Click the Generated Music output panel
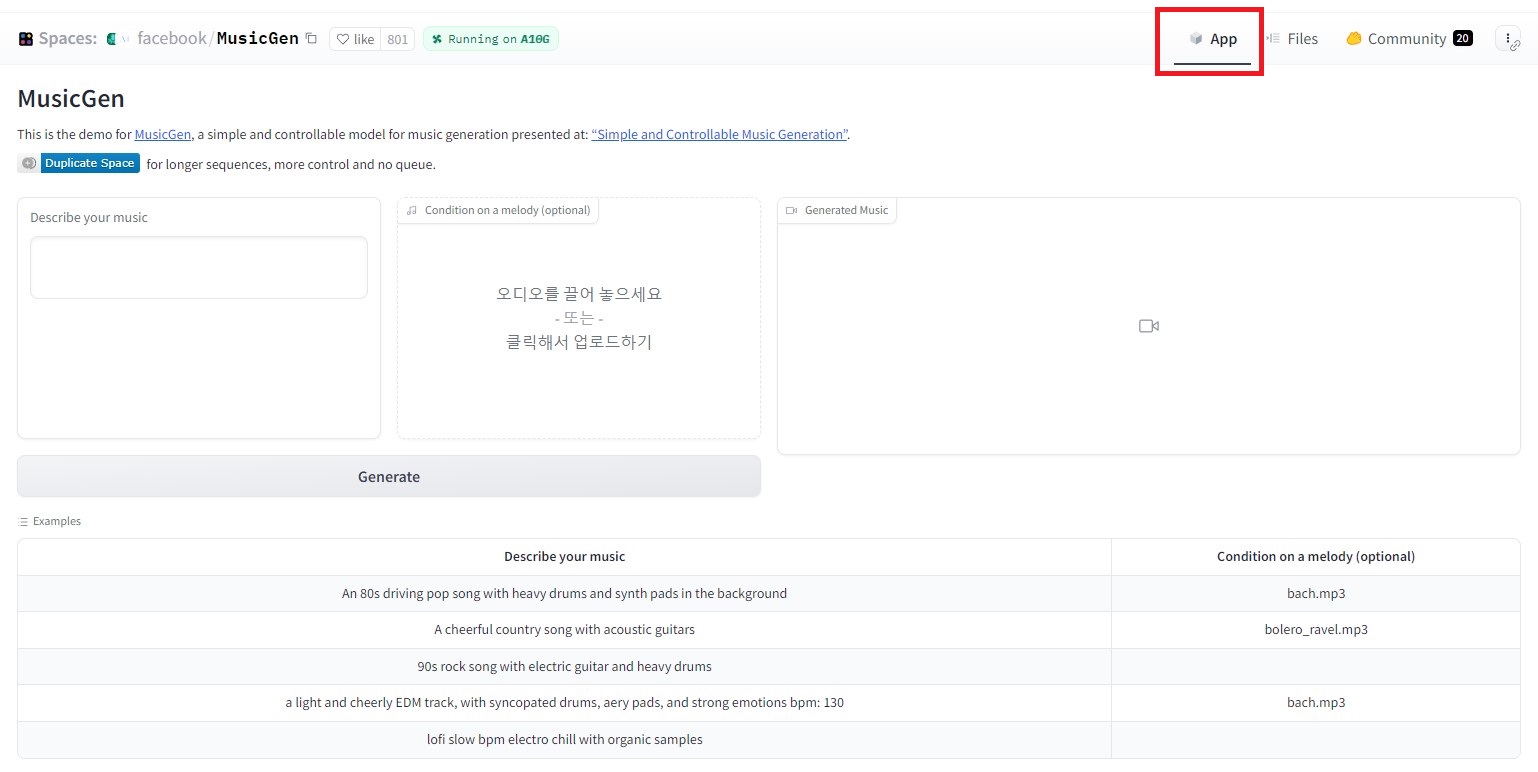This screenshot has height=772, width=1538. 1149,326
